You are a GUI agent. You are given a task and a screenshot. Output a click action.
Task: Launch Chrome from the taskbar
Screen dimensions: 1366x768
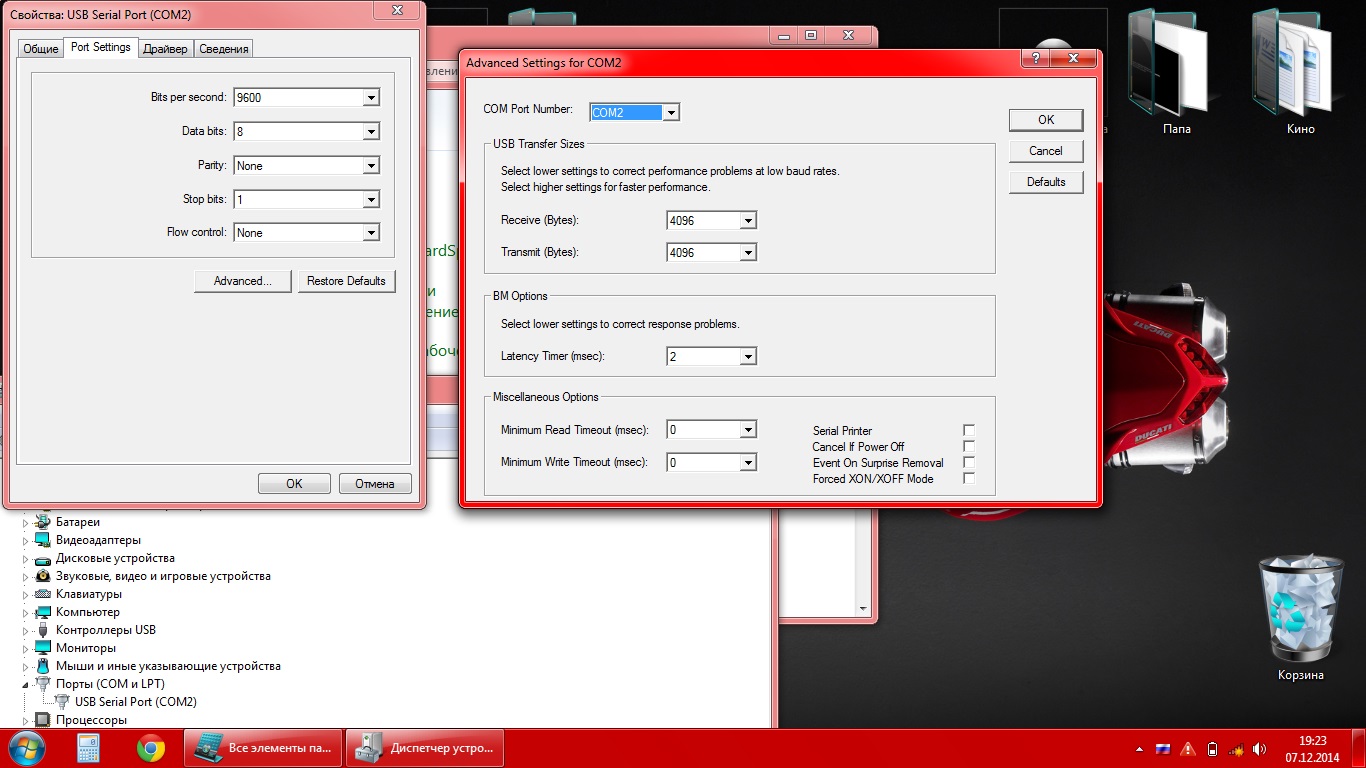[151, 748]
